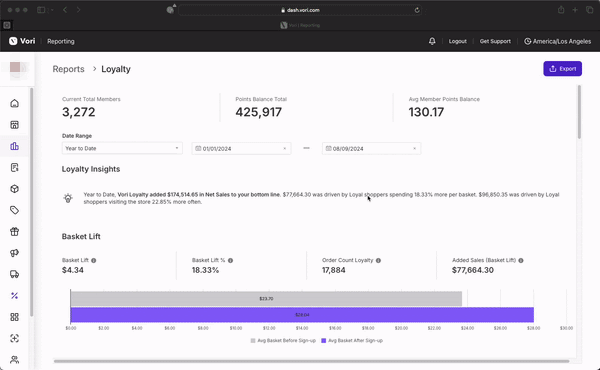The height and width of the screenshot is (370, 600).
Task: Click Avg Member Points Balance 130.17
Action: (x=426, y=112)
